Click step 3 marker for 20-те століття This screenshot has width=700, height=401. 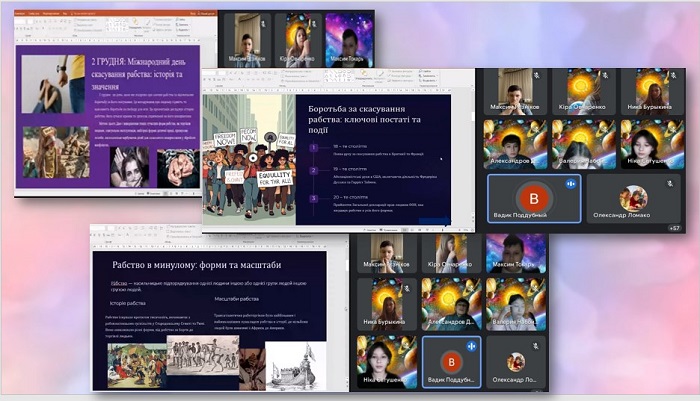tap(314, 198)
